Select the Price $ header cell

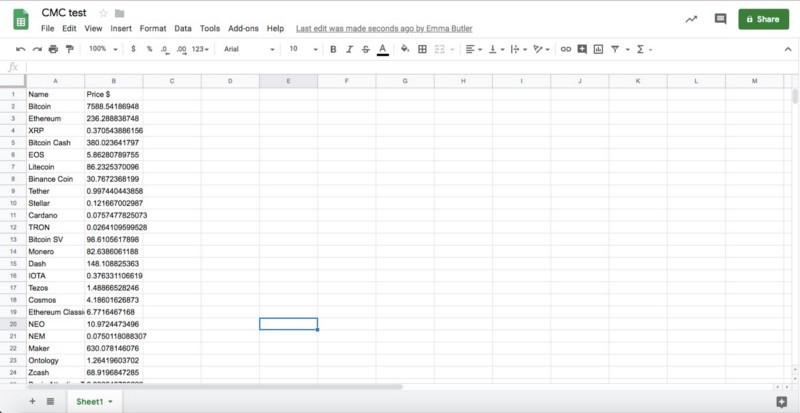pos(114,94)
